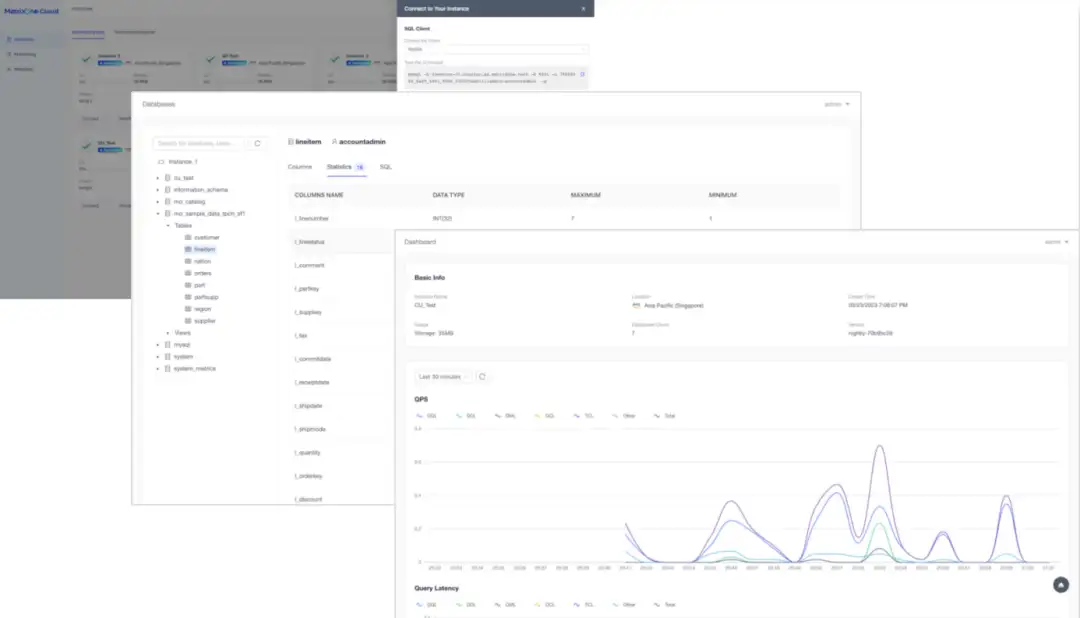Screen dimensions: 1080x618
Task: Click the MatrixOne Cloud logo
Action: point(32,11)
